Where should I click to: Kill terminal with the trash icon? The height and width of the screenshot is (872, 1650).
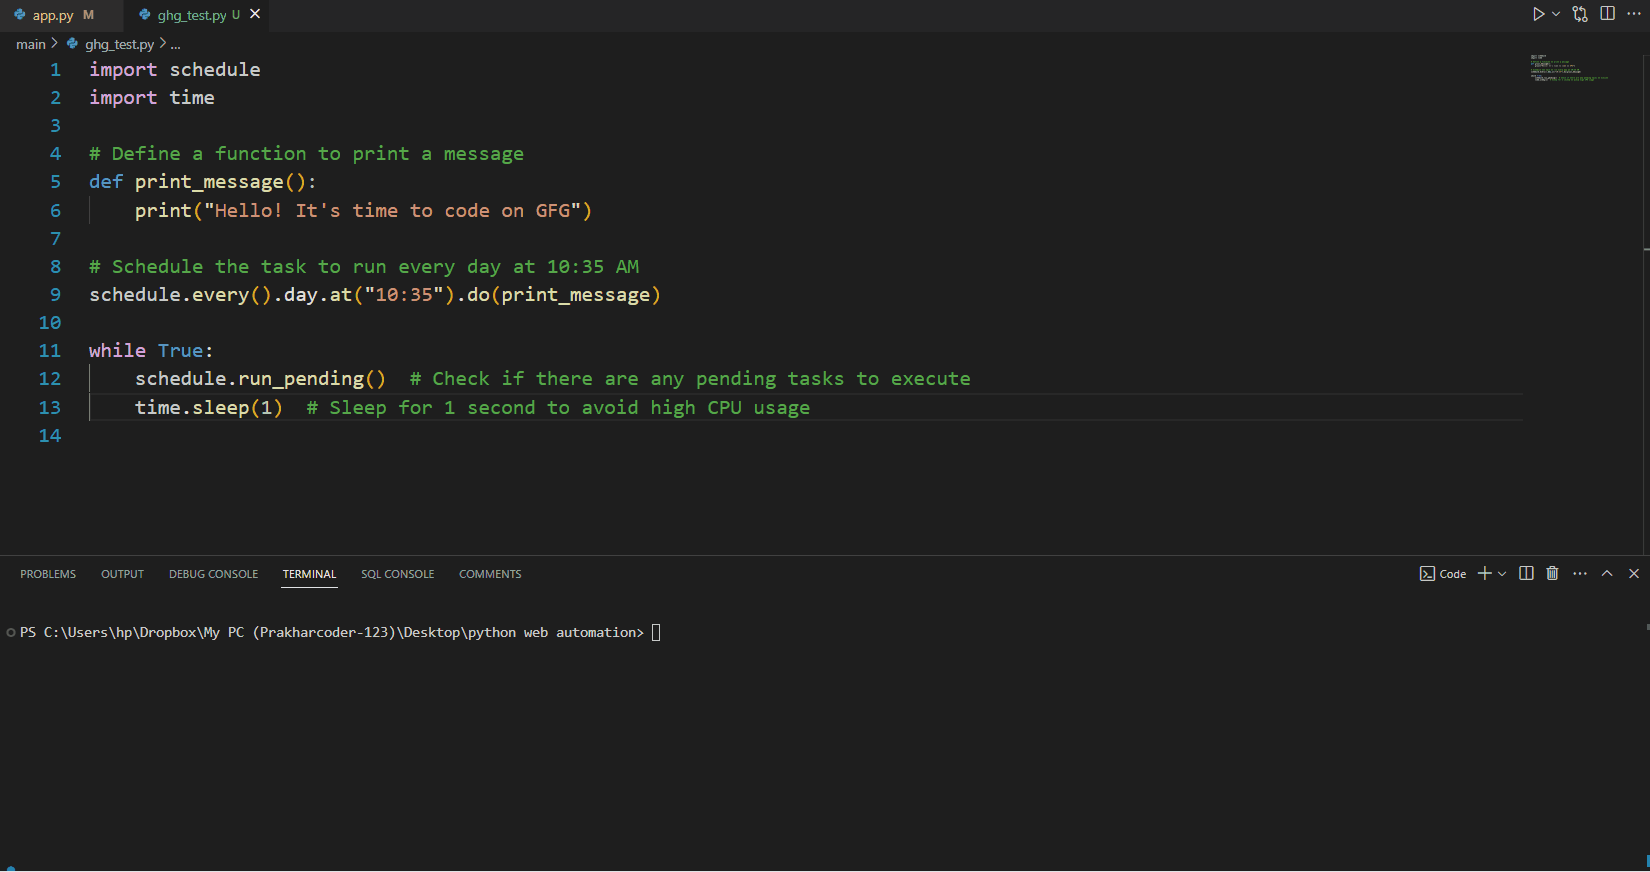pyautogui.click(x=1552, y=573)
